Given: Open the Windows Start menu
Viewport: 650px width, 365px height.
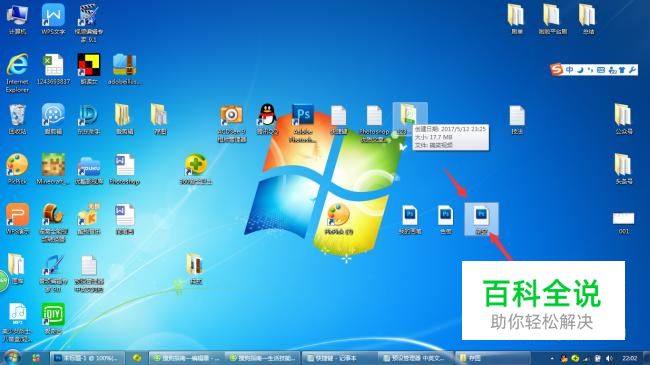Looking at the screenshot, I should pos(13,358).
